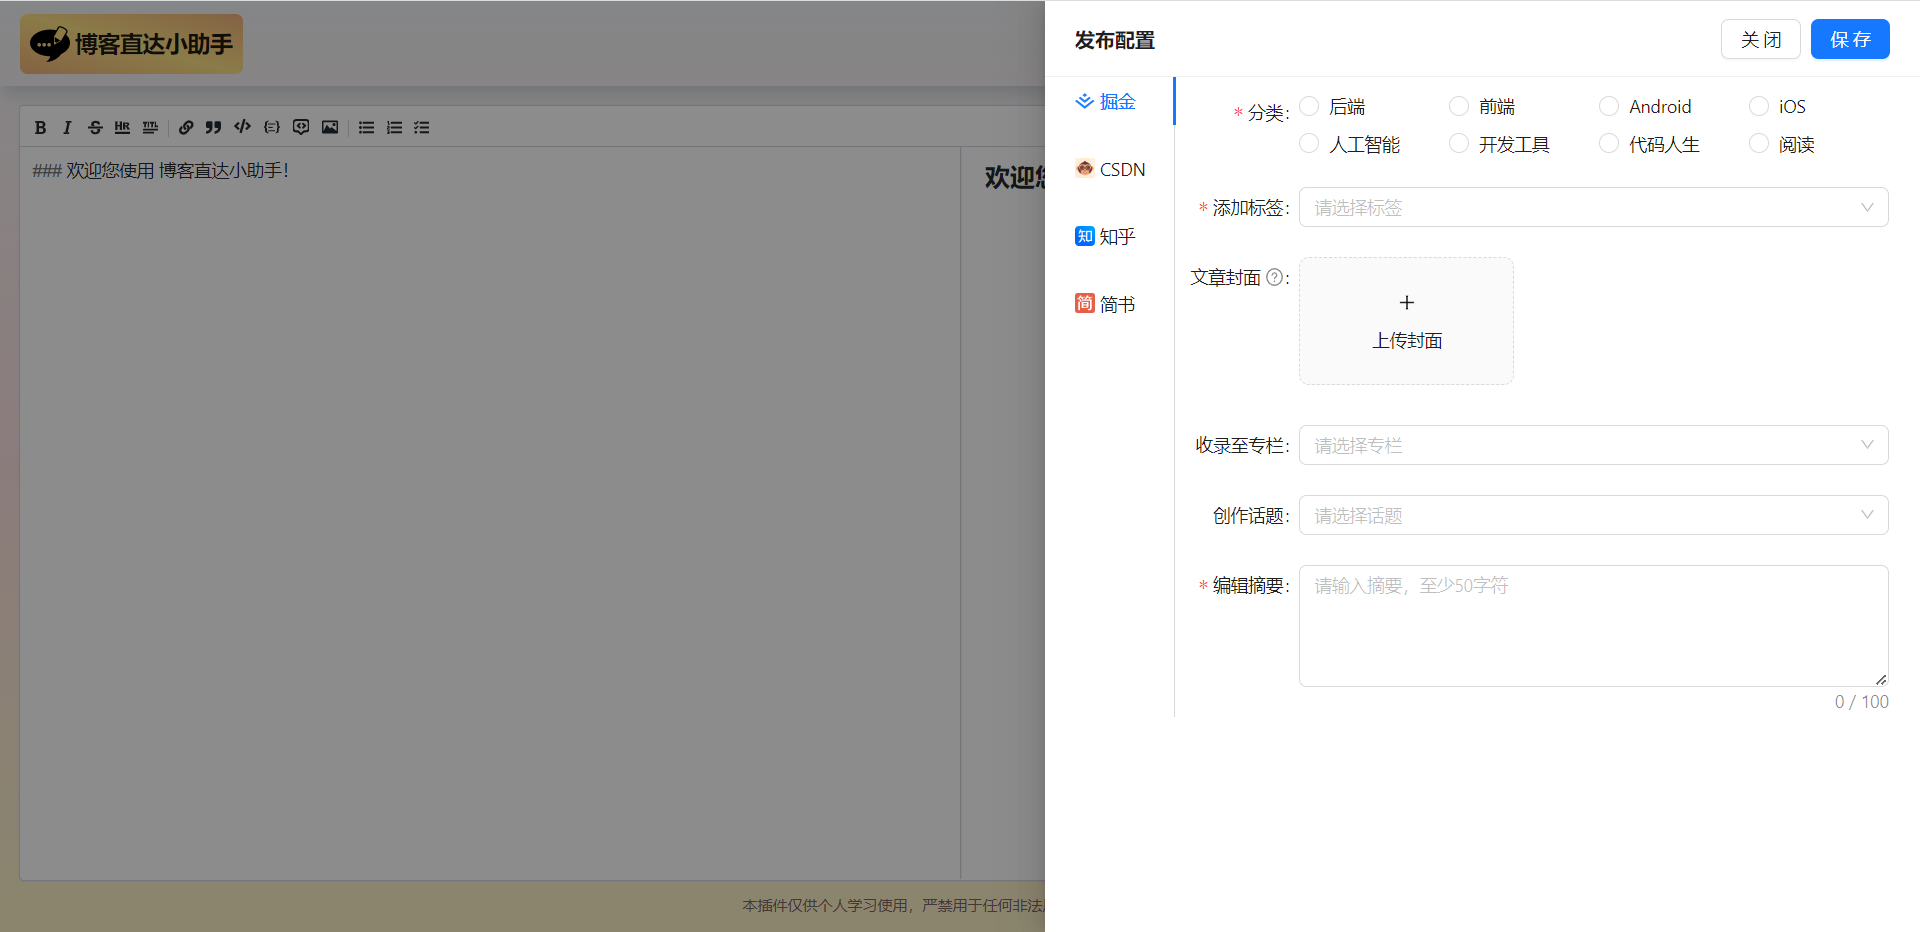Image resolution: width=1920 pixels, height=932 pixels.
Task: Open the 简书 platform tab
Action: tap(1105, 304)
